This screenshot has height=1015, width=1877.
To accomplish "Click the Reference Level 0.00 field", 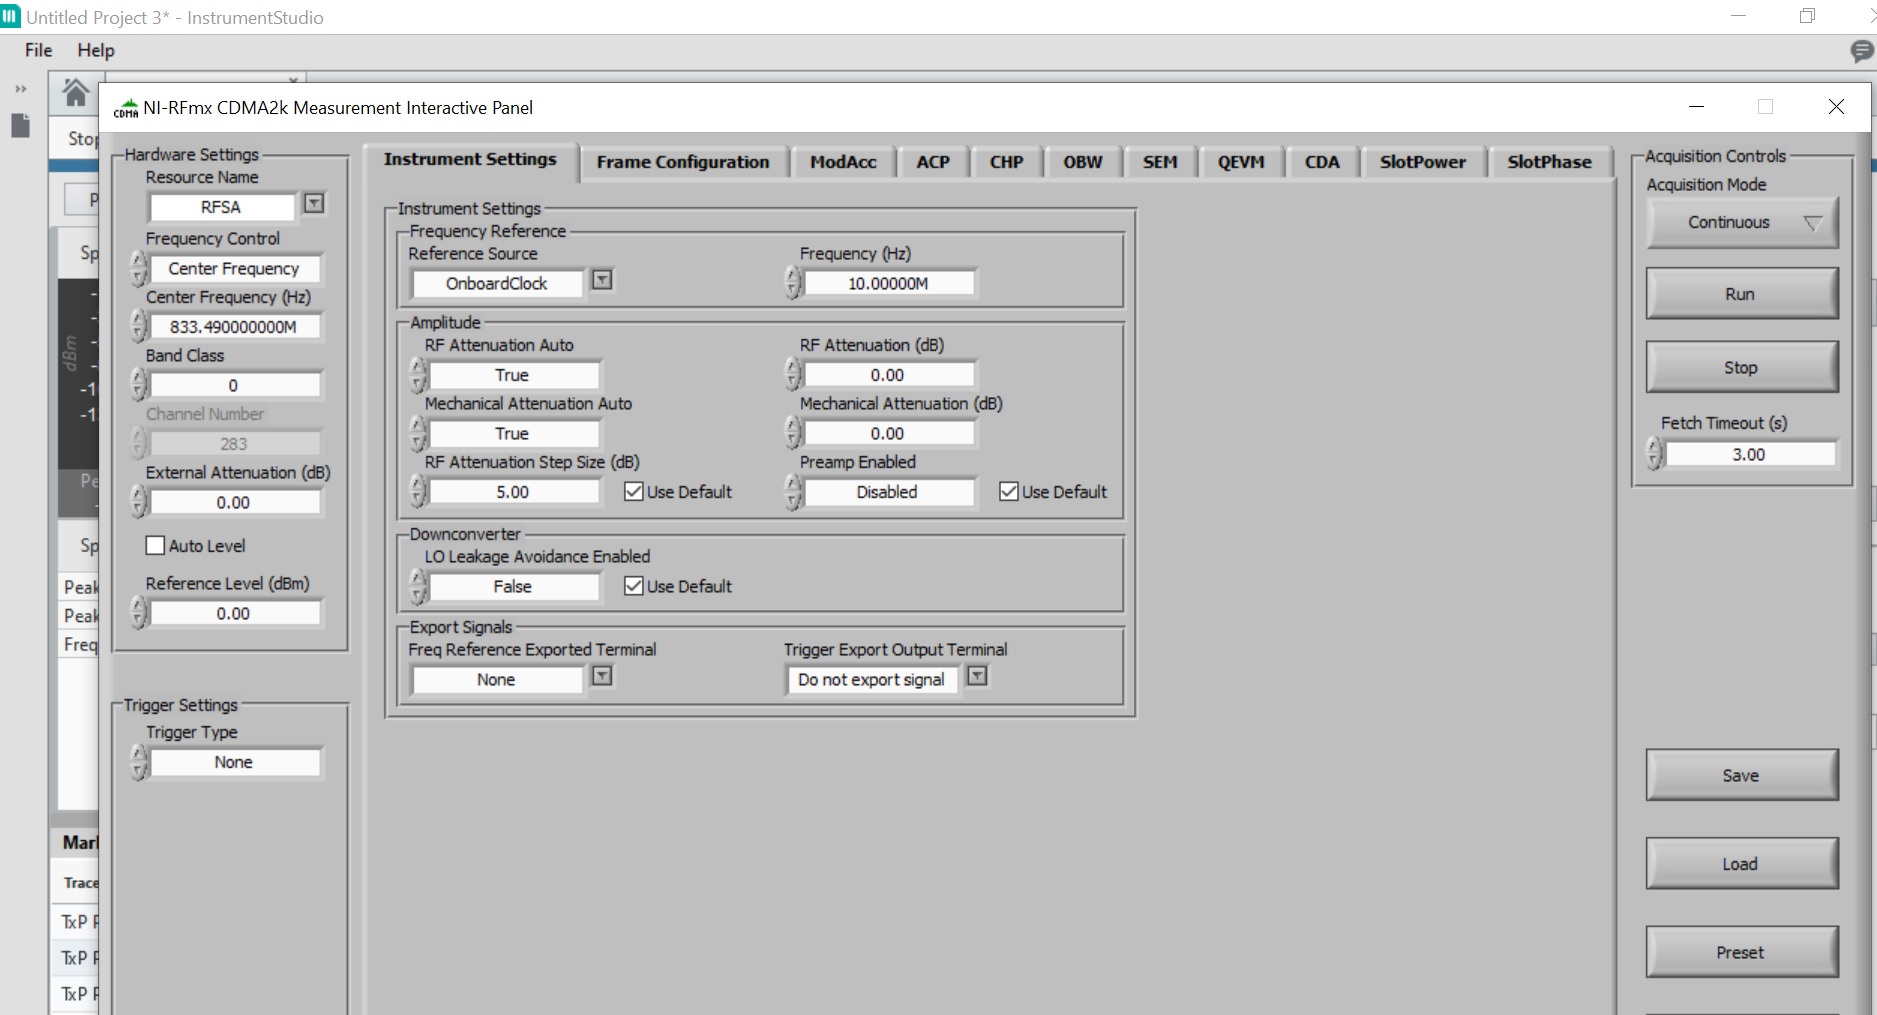I will click(x=234, y=614).
